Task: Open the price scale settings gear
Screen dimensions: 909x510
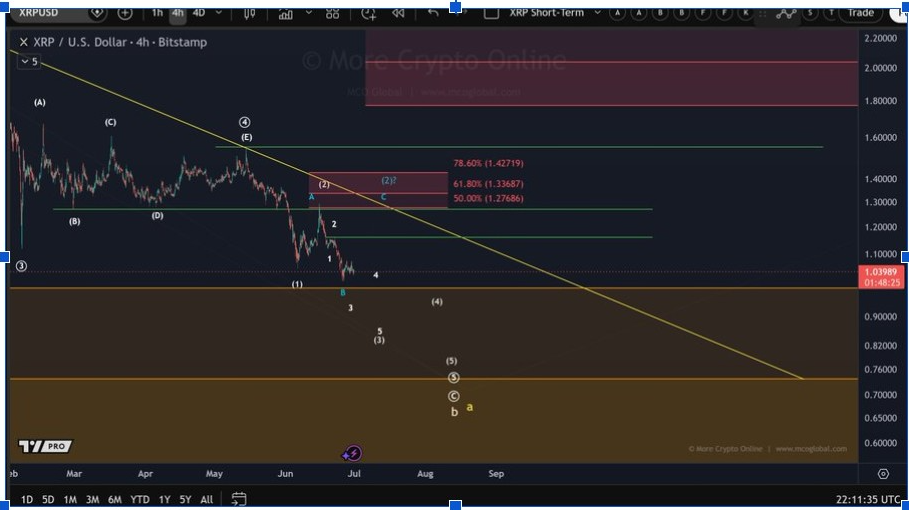Action: click(883, 474)
